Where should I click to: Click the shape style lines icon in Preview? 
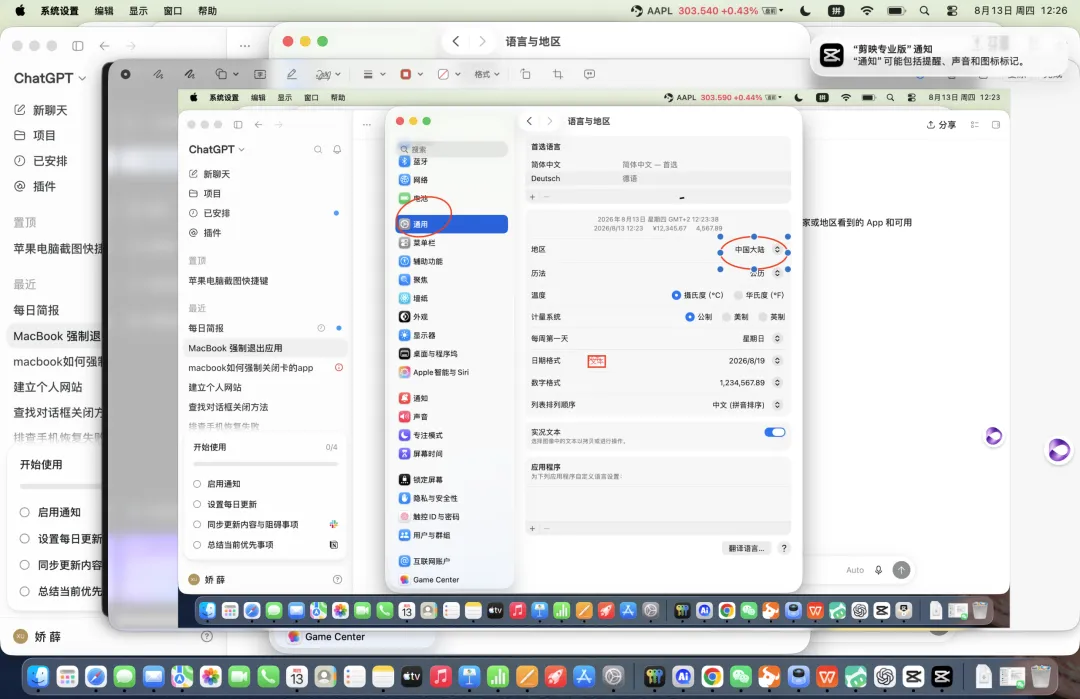pos(368,74)
